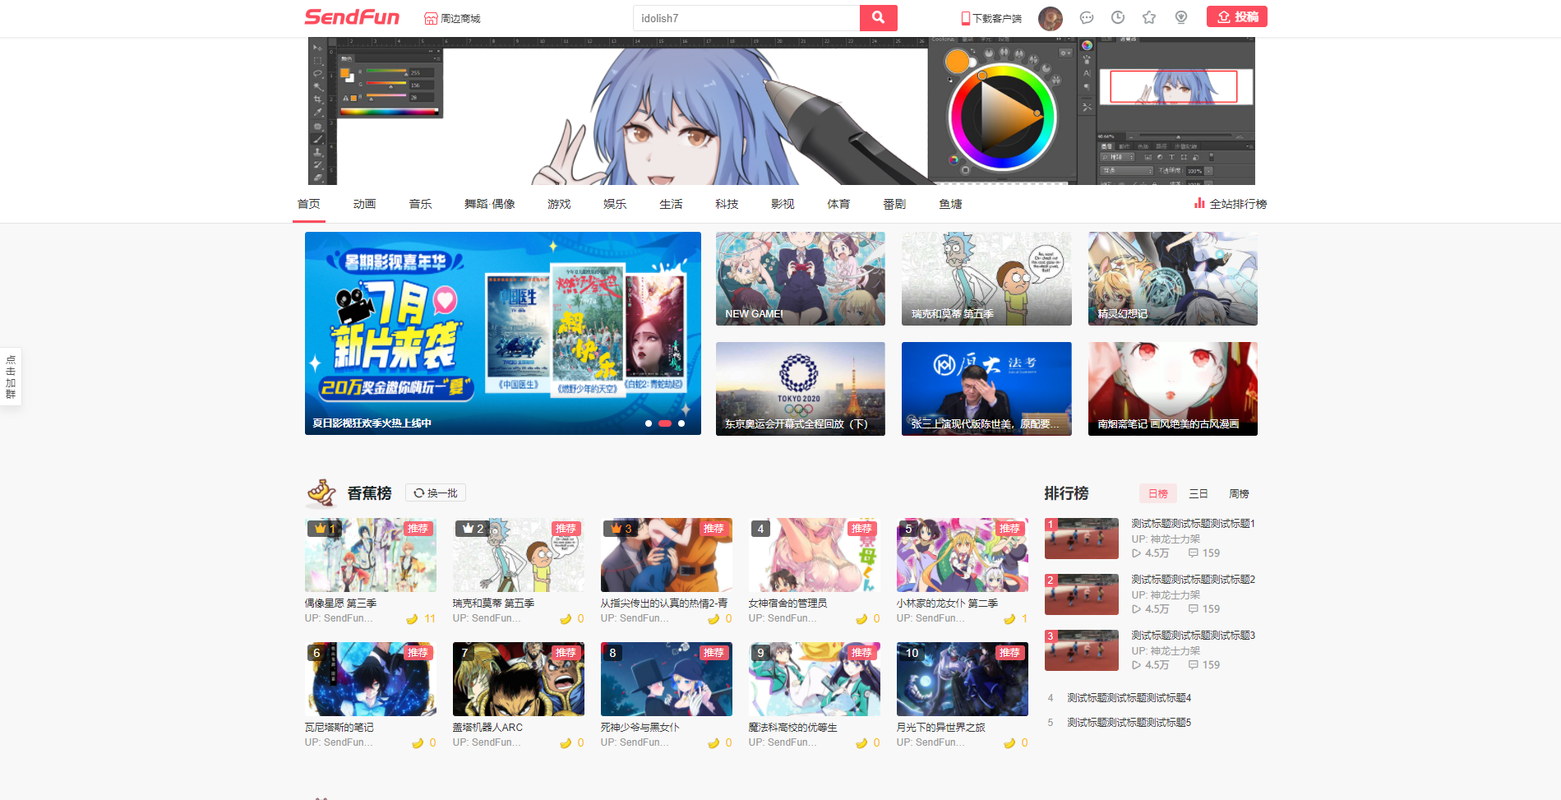Open the 娱乐 category
Viewport: 1561px width, 800px height.
pos(615,204)
